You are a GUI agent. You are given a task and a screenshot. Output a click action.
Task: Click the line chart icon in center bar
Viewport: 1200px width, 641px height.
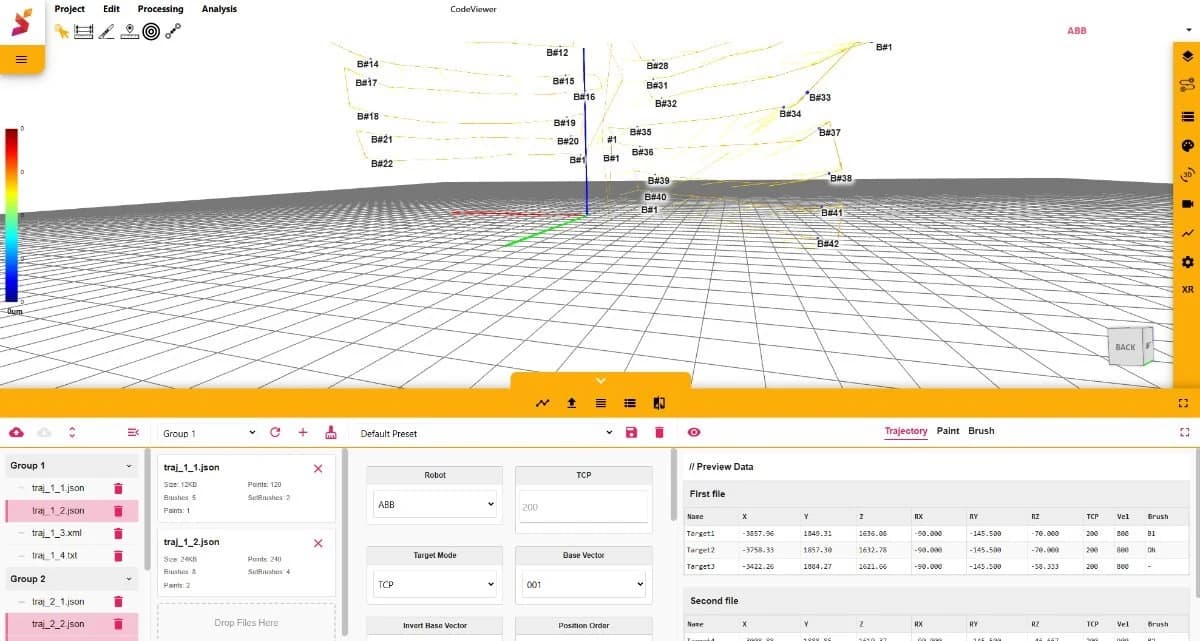[542, 403]
